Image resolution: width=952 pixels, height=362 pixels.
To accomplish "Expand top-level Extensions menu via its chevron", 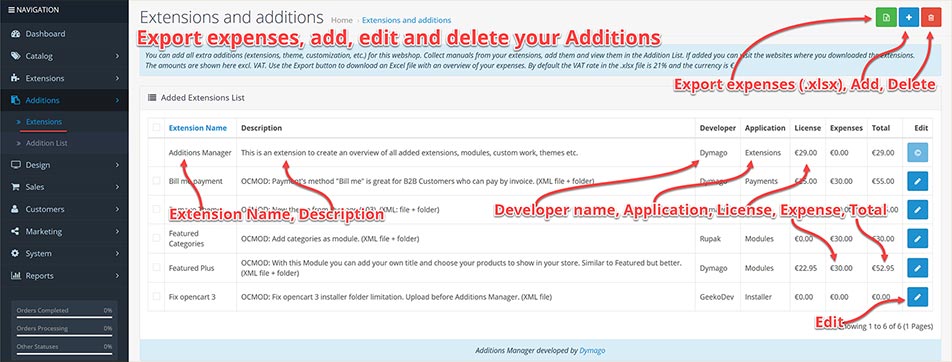I will 117,78.
